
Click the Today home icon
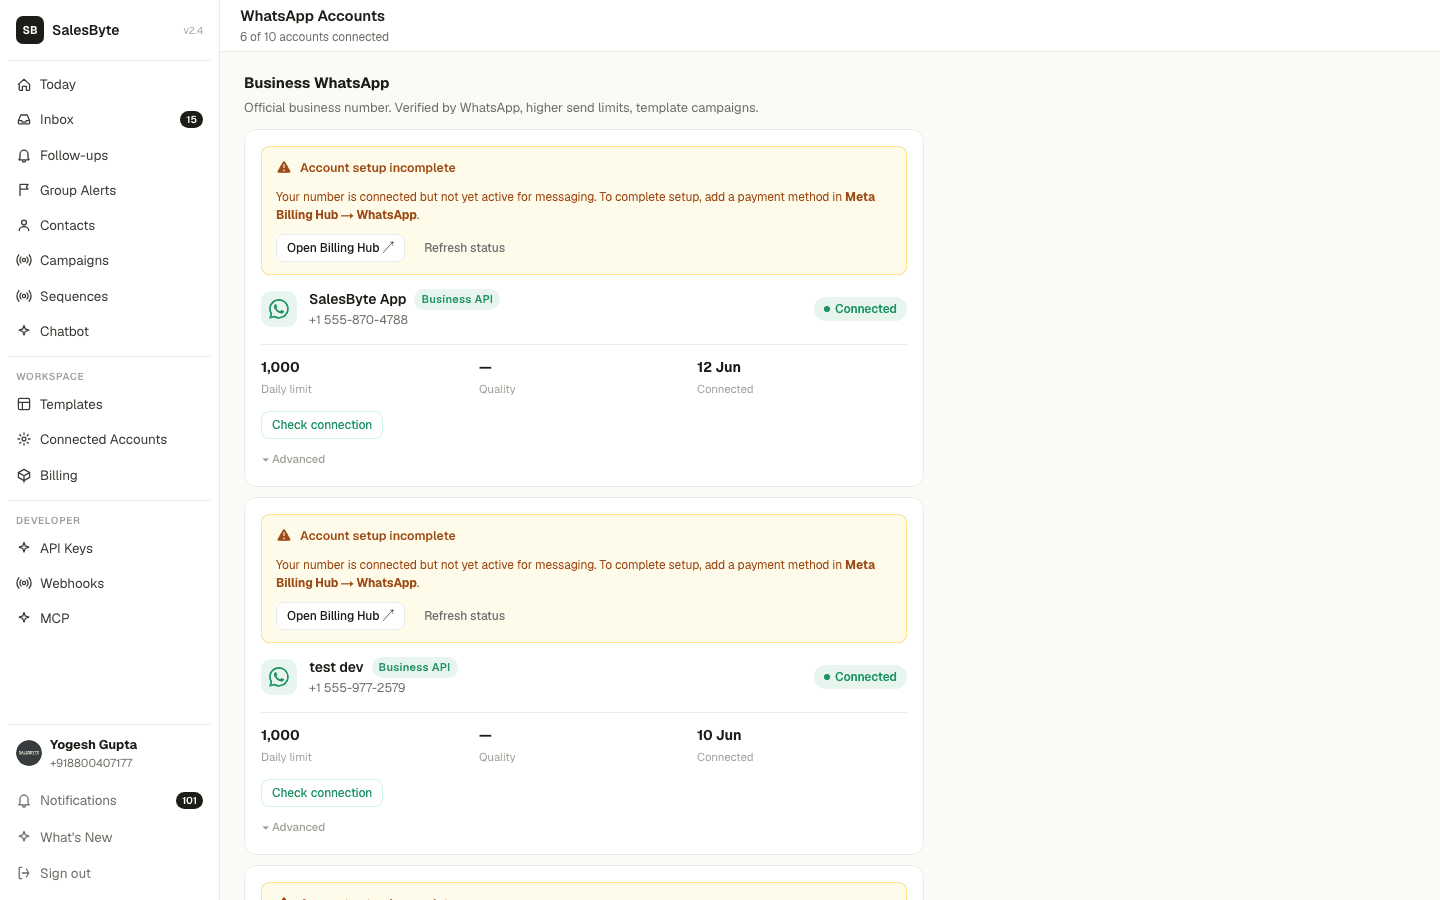click(24, 85)
